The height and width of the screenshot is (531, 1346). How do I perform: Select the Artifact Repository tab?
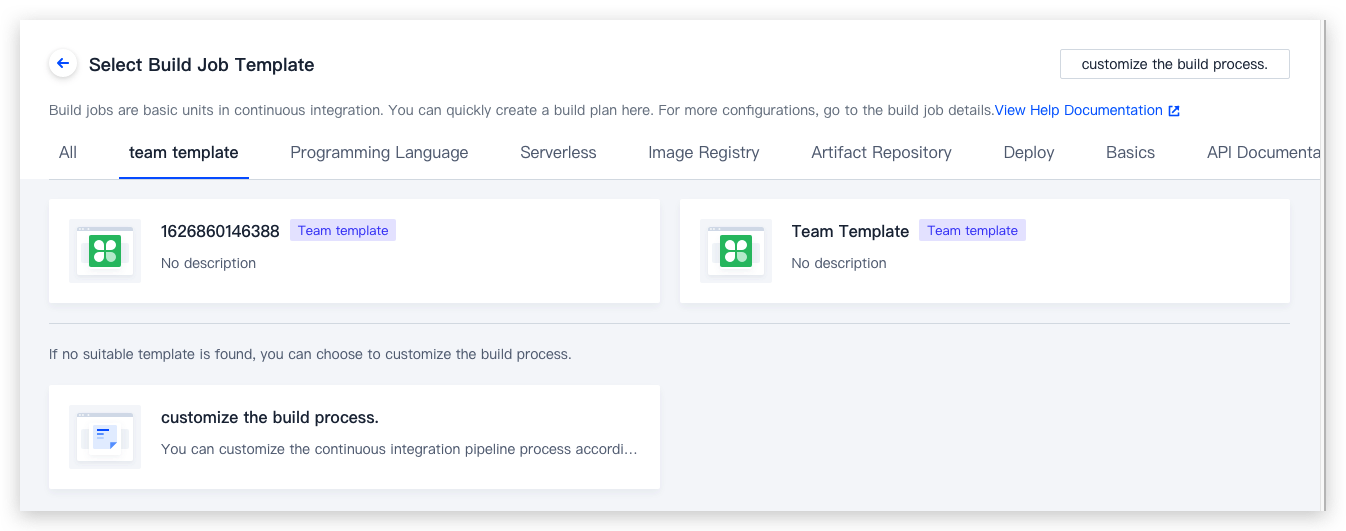click(x=881, y=153)
